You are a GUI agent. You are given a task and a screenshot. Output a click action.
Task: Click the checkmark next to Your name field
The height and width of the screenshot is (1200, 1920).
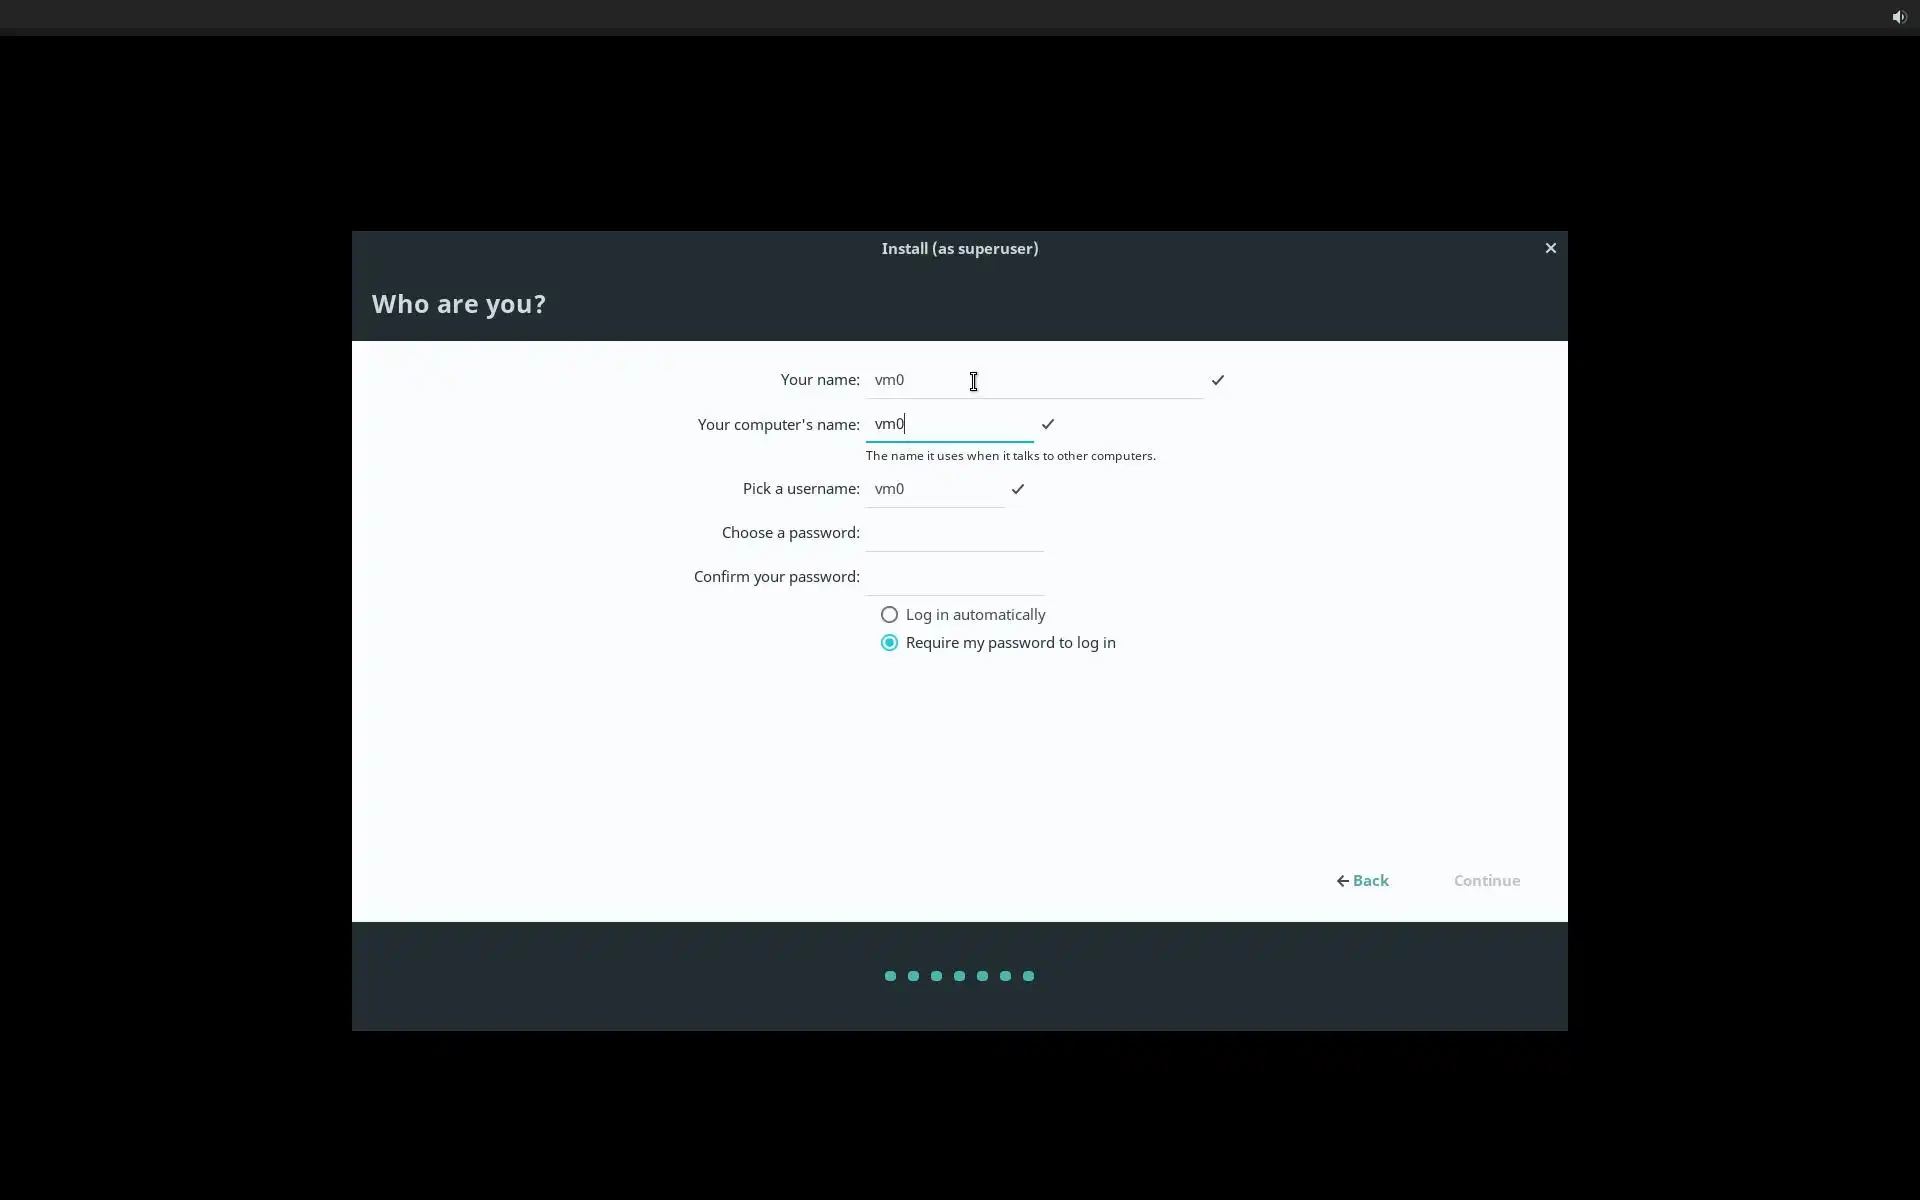(1217, 380)
